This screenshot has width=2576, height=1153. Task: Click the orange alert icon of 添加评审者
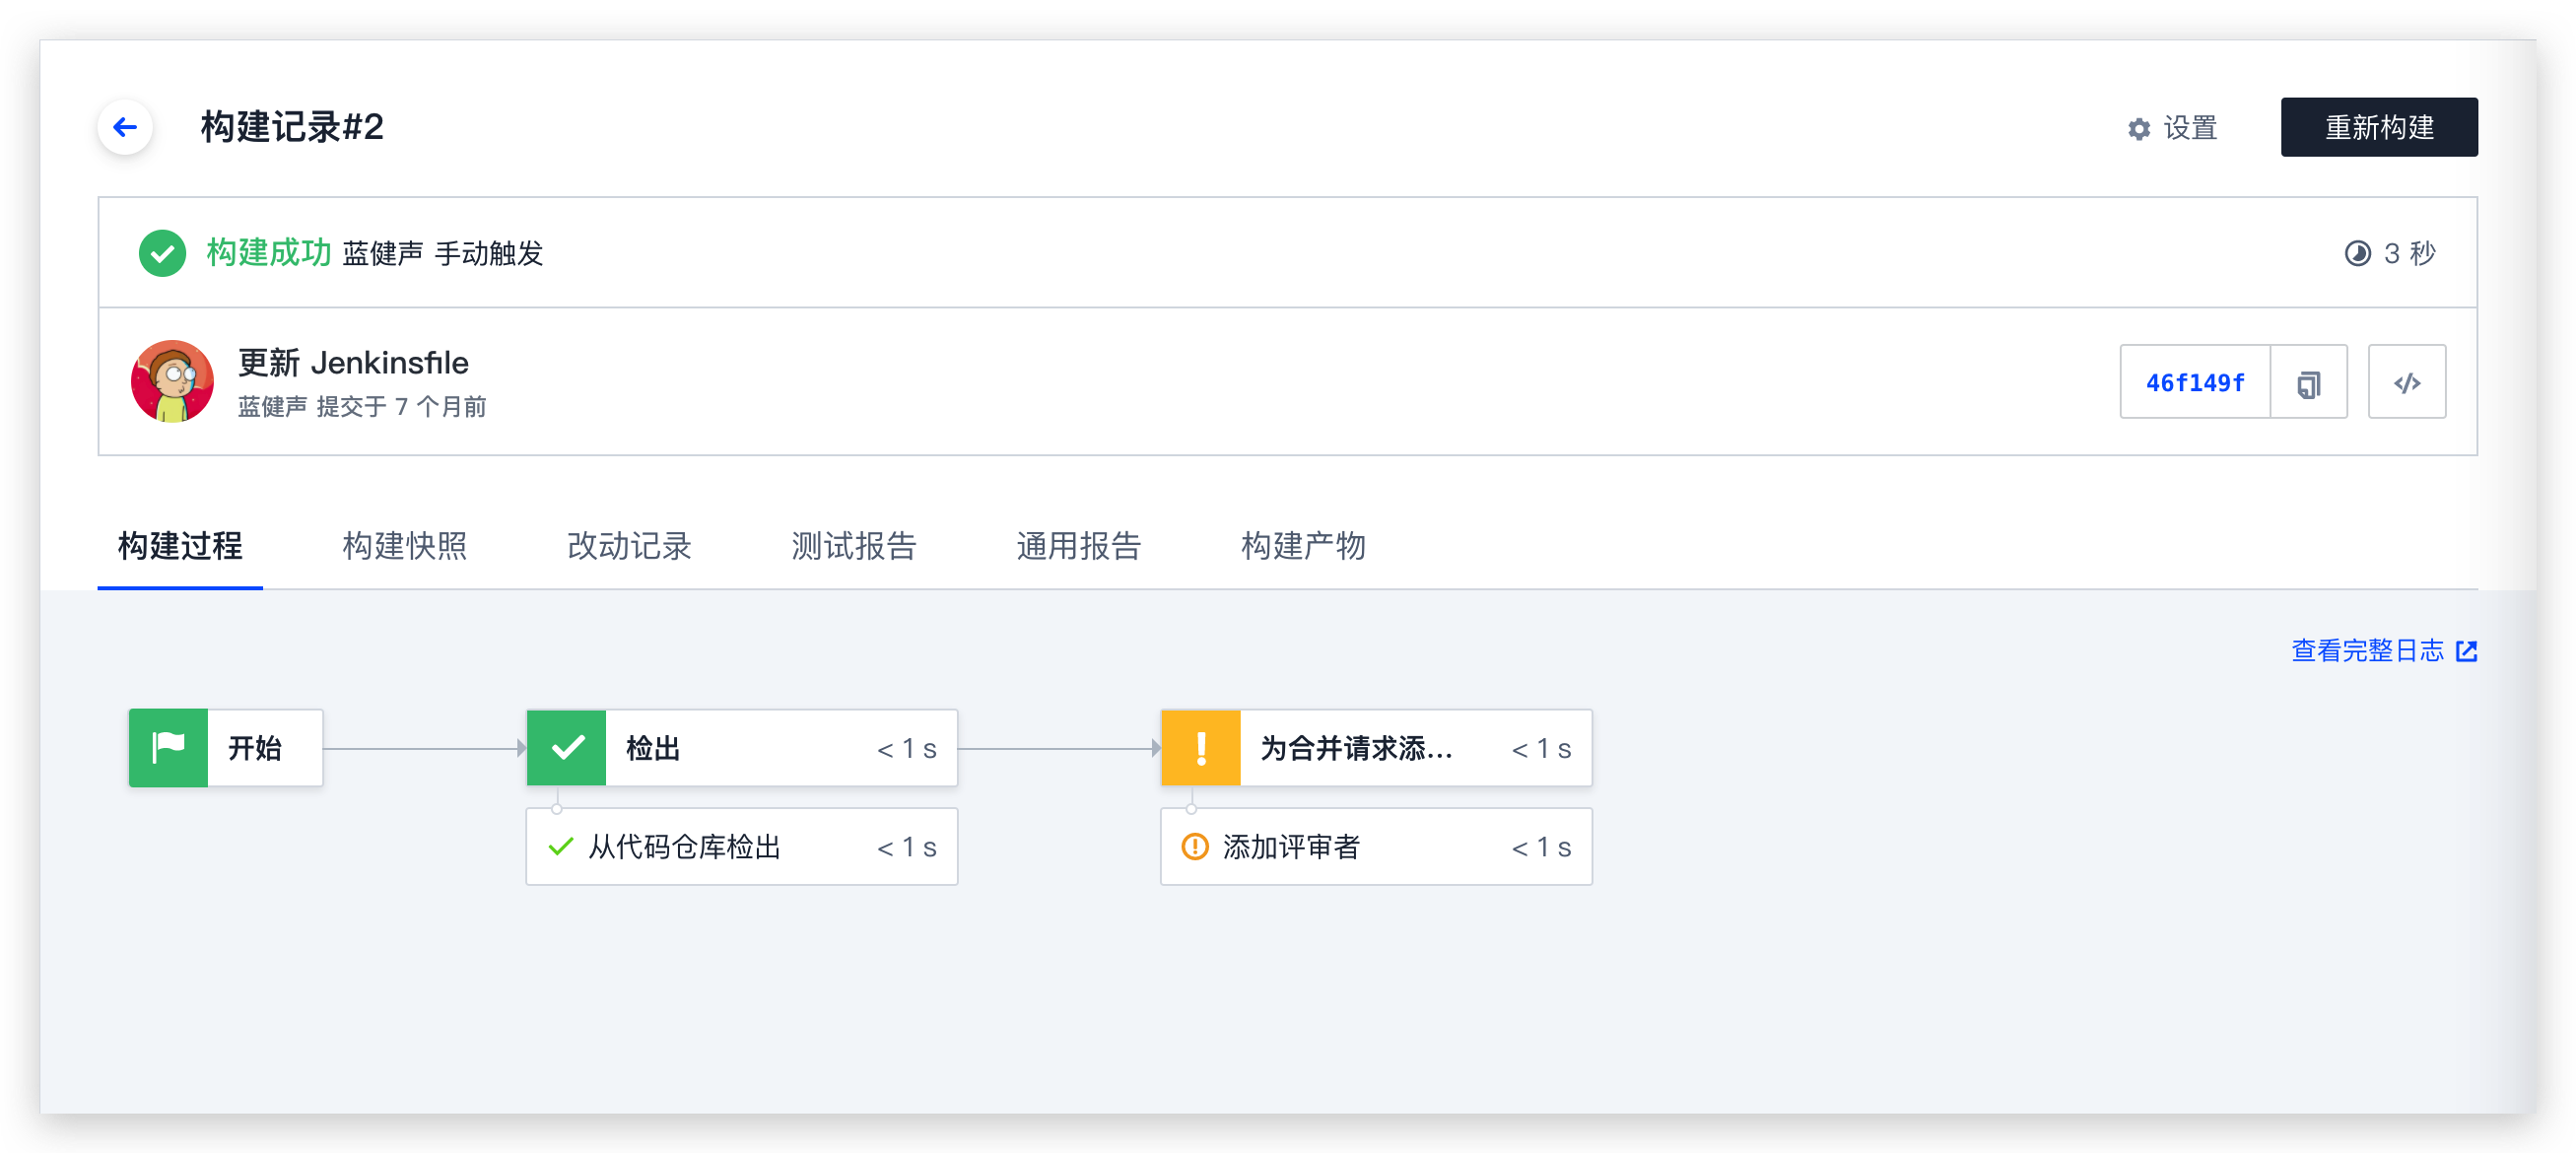point(1195,847)
